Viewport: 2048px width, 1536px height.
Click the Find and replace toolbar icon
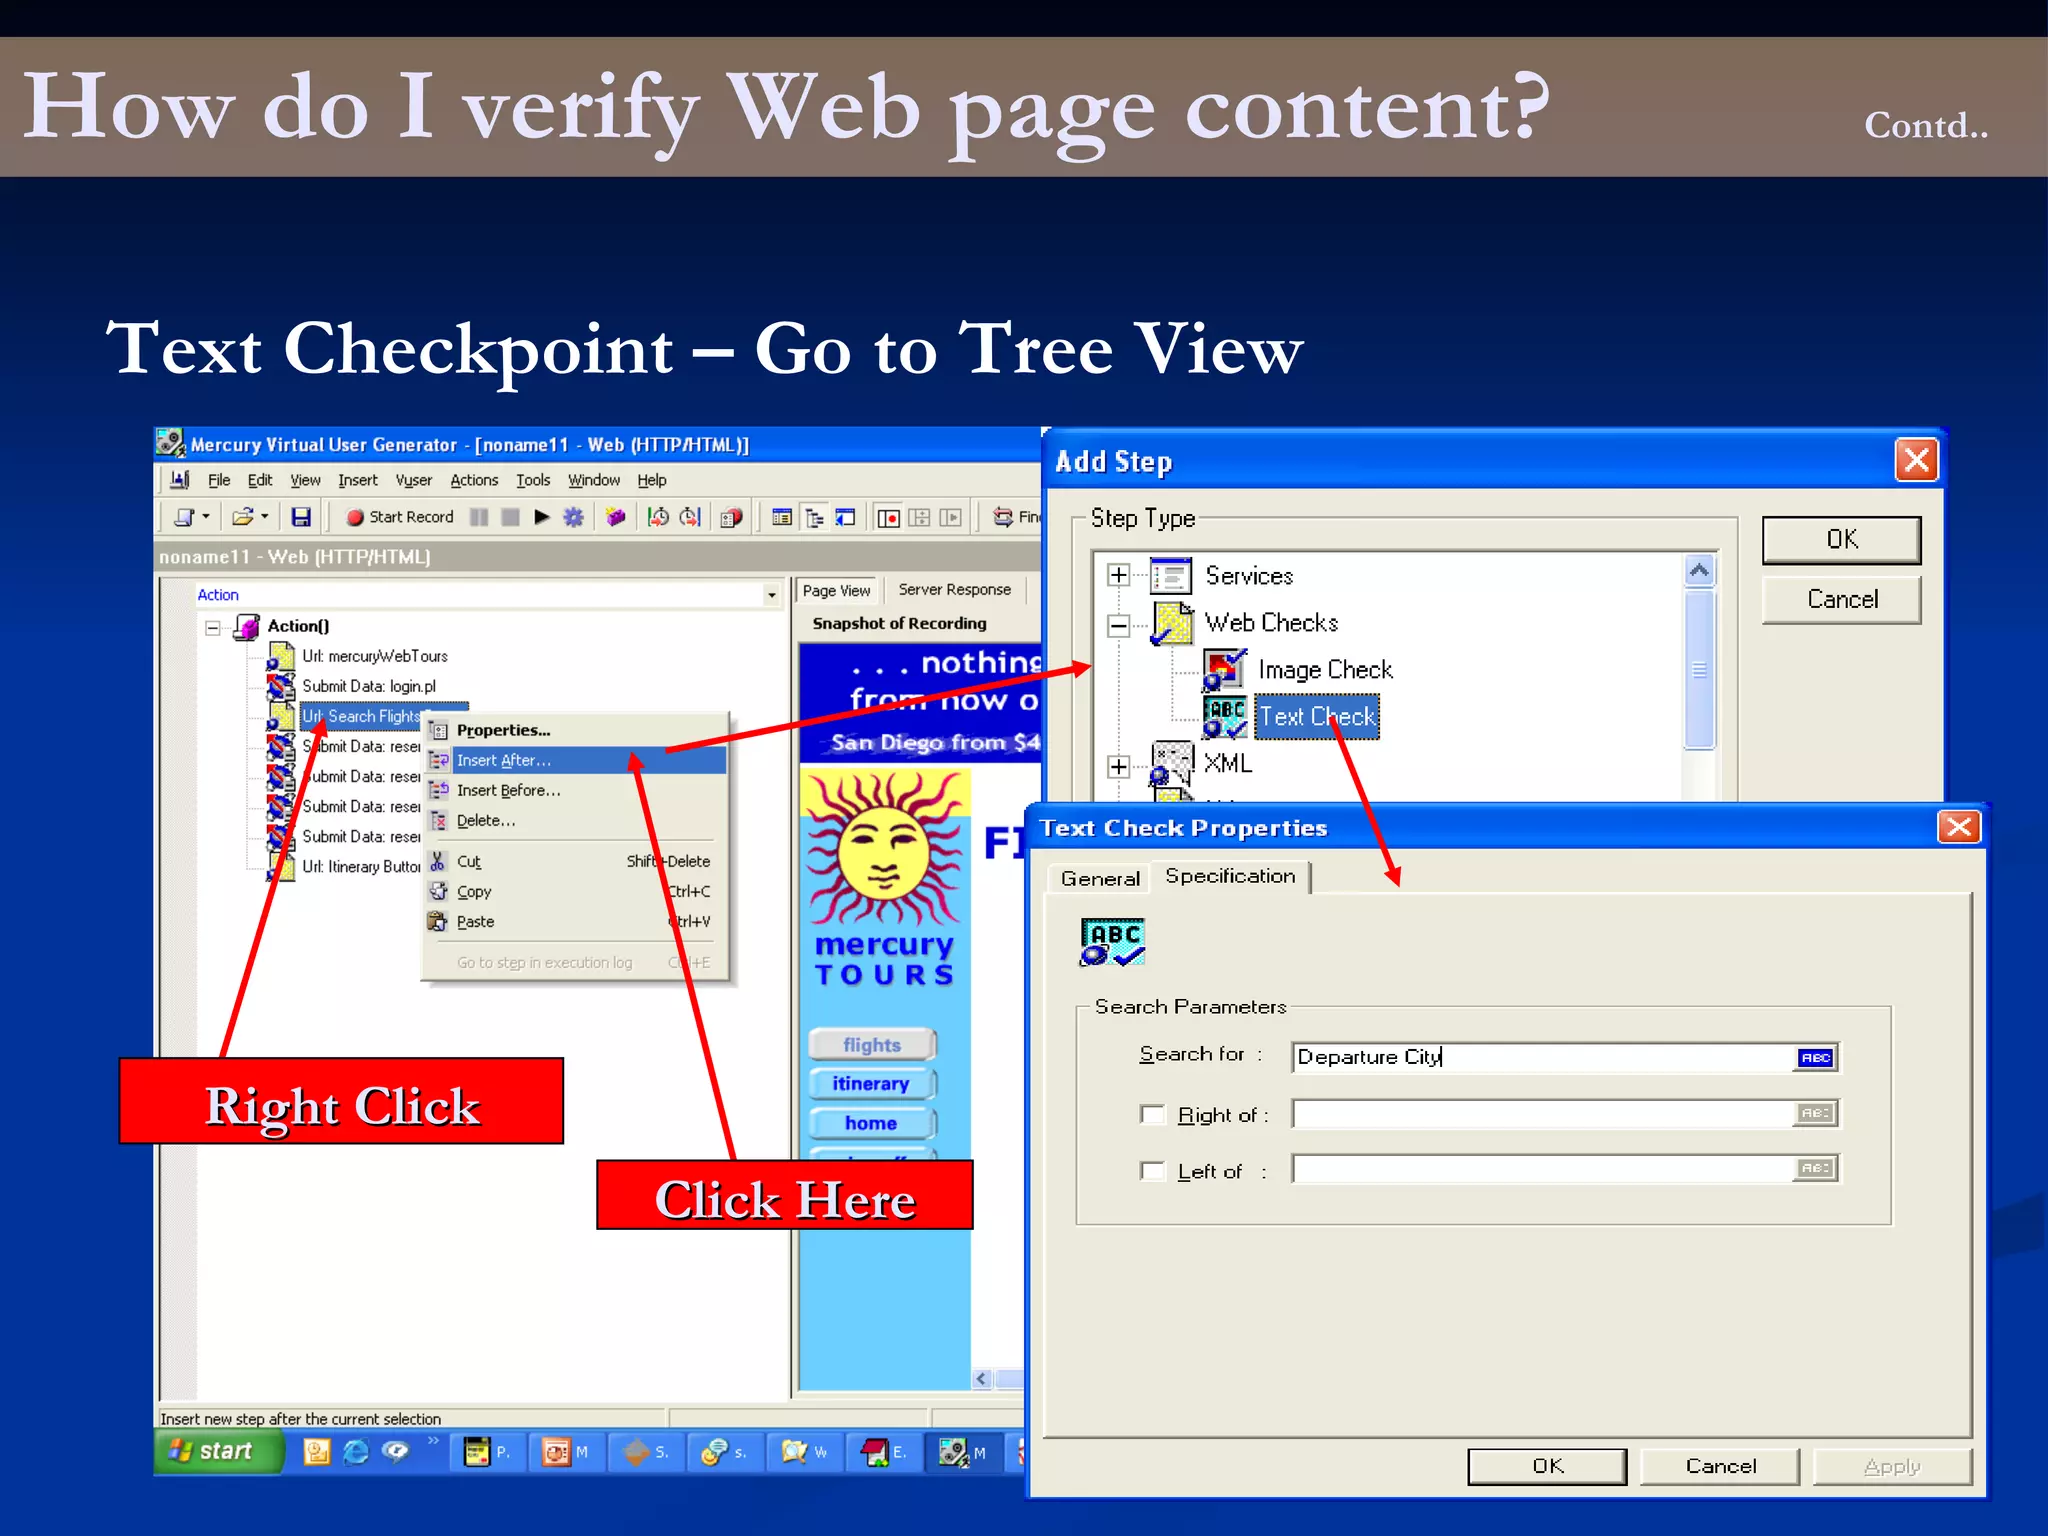[x=1003, y=517]
